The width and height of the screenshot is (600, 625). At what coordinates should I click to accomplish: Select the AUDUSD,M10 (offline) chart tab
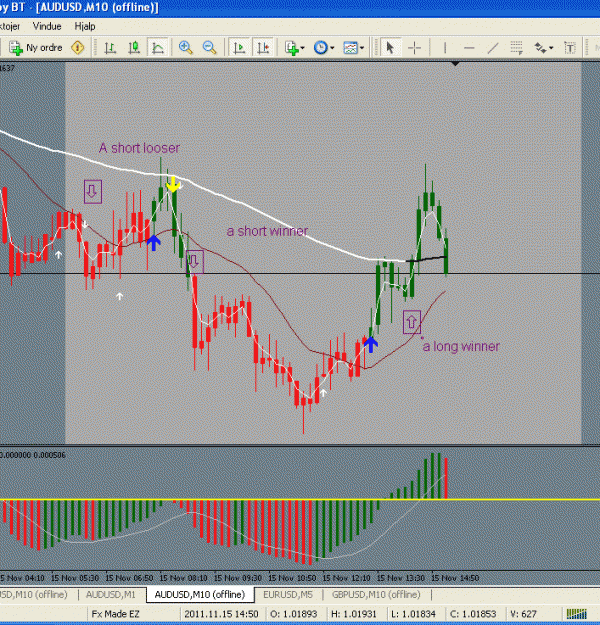(x=200, y=594)
